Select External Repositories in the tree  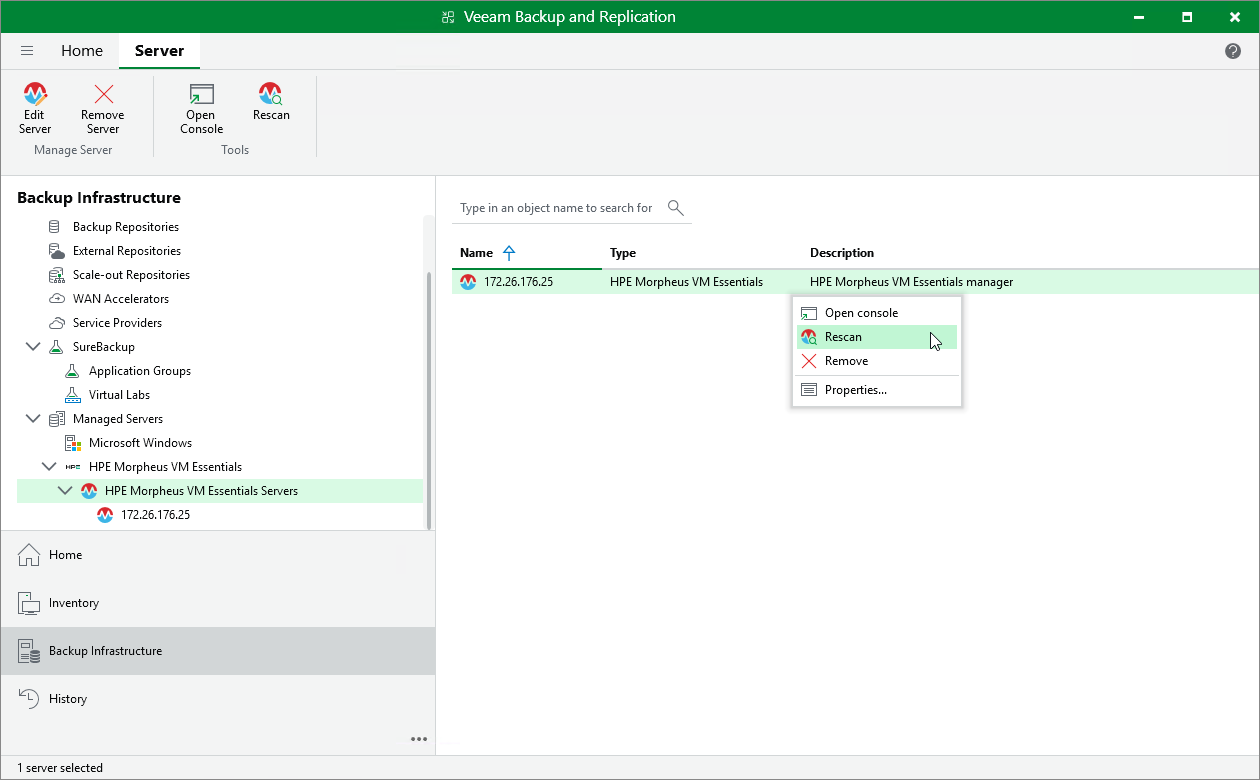coord(127,251)
